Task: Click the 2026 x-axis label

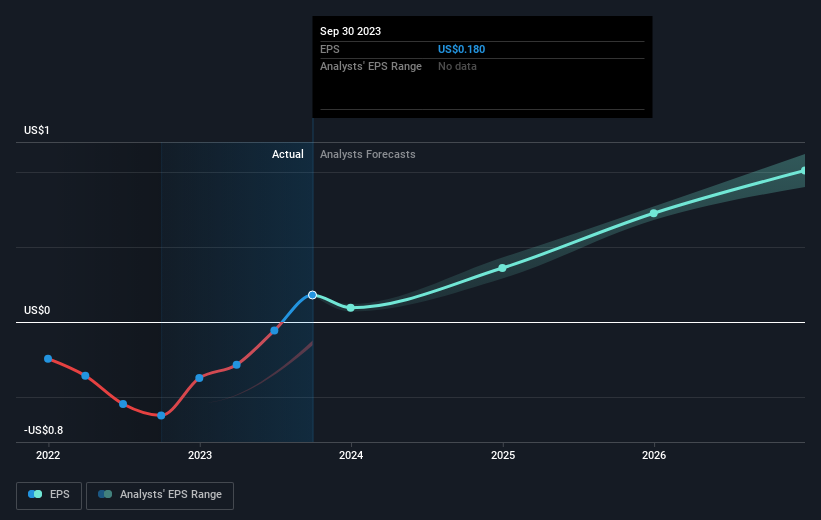Action: tap(654, 455)
